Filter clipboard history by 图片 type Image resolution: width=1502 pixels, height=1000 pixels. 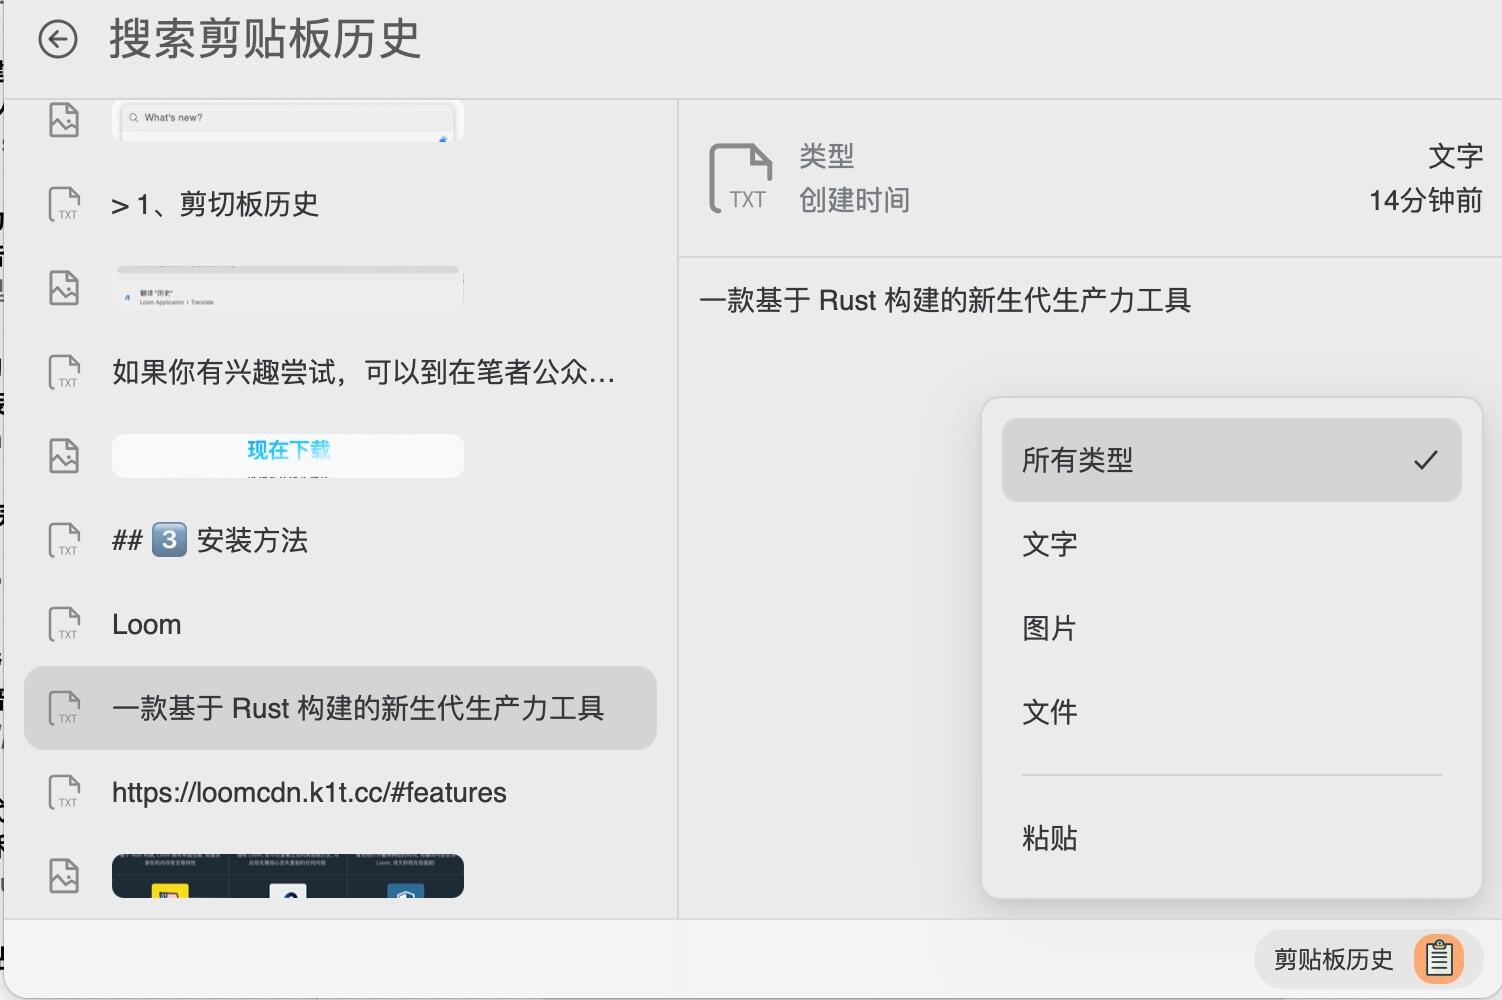point(1231,628)
